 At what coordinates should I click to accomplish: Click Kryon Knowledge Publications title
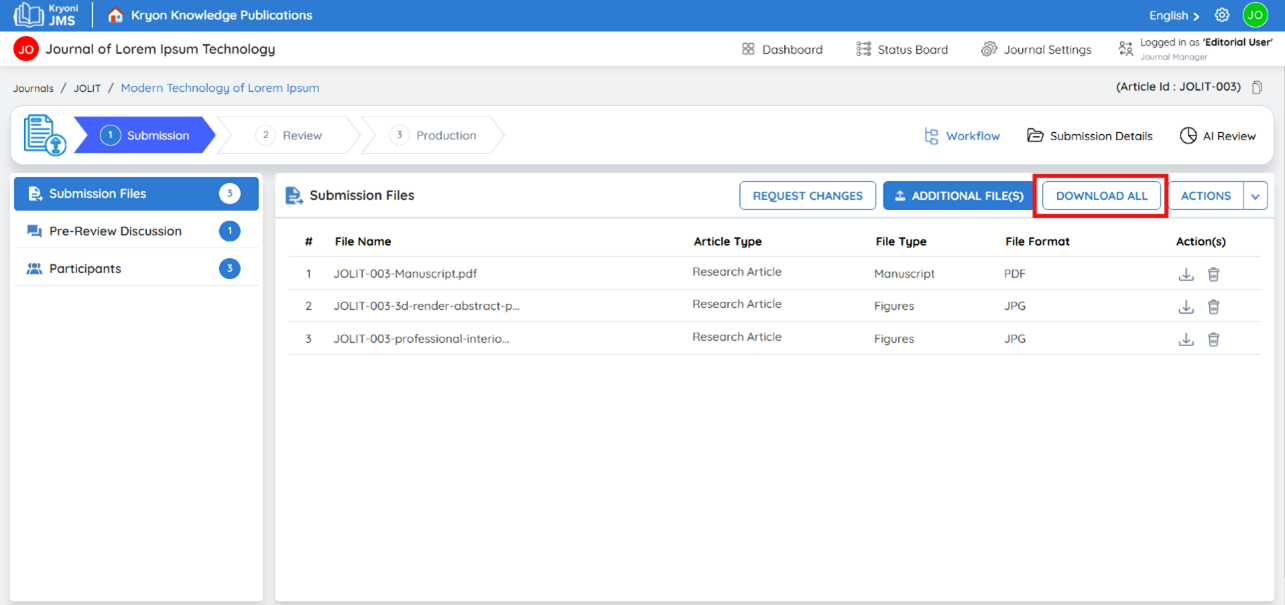coord(222,15)
